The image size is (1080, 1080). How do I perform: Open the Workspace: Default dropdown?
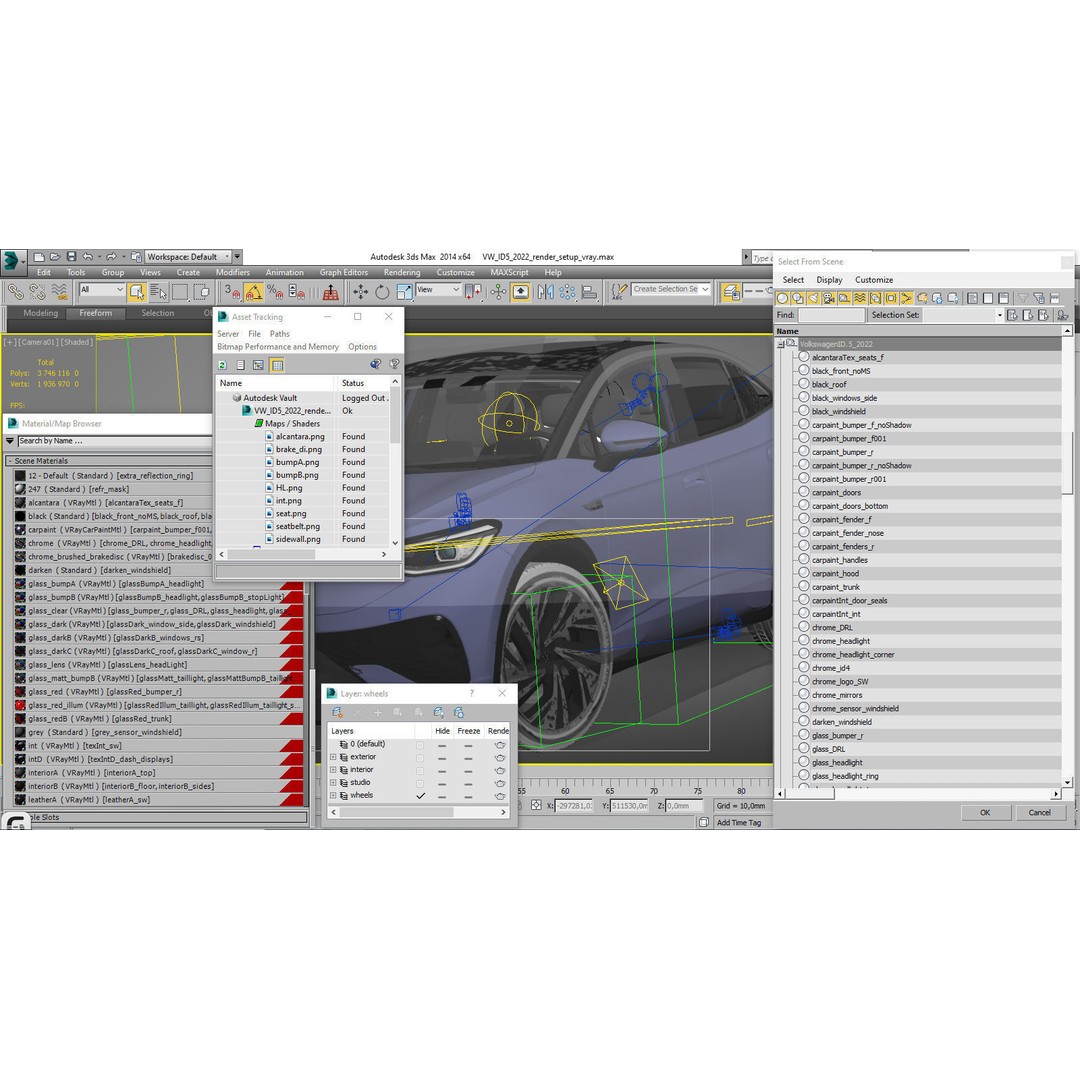pos(188,257)
